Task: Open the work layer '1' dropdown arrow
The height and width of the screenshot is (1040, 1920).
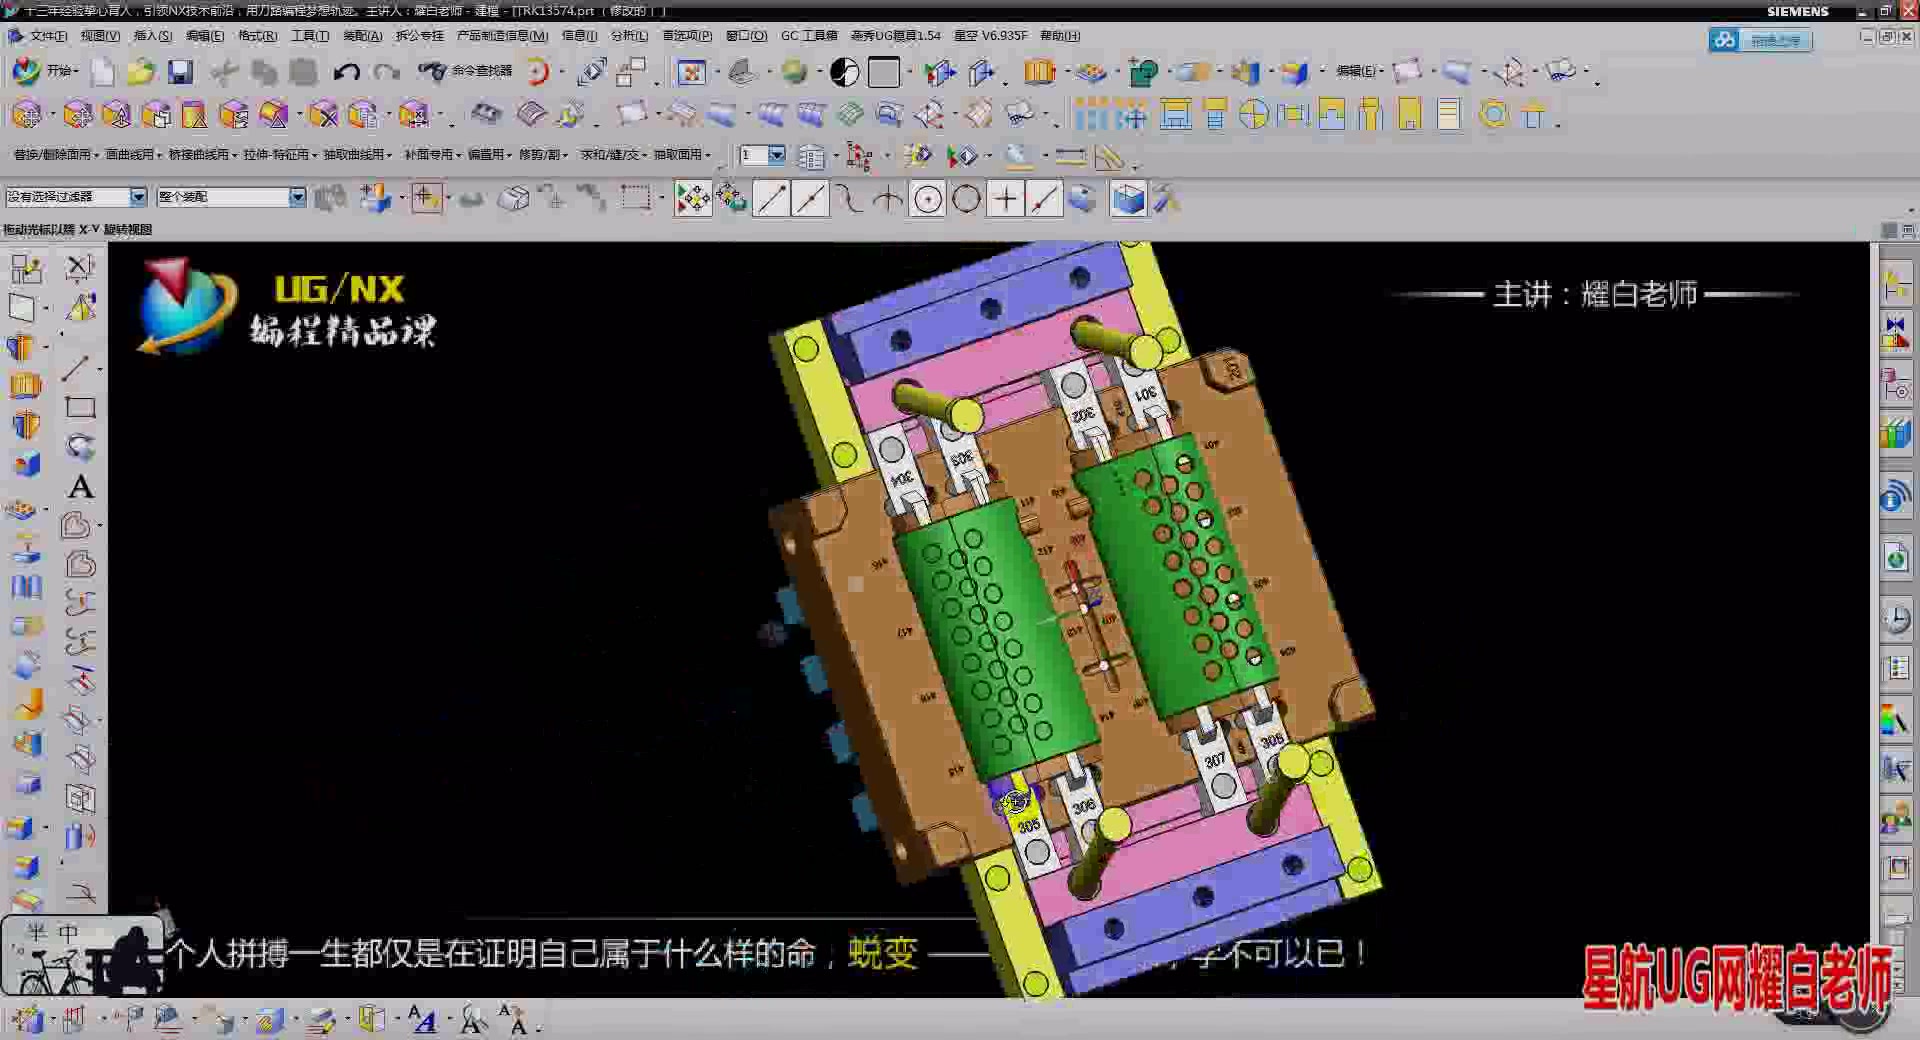Action: click(x=776, y=156)
